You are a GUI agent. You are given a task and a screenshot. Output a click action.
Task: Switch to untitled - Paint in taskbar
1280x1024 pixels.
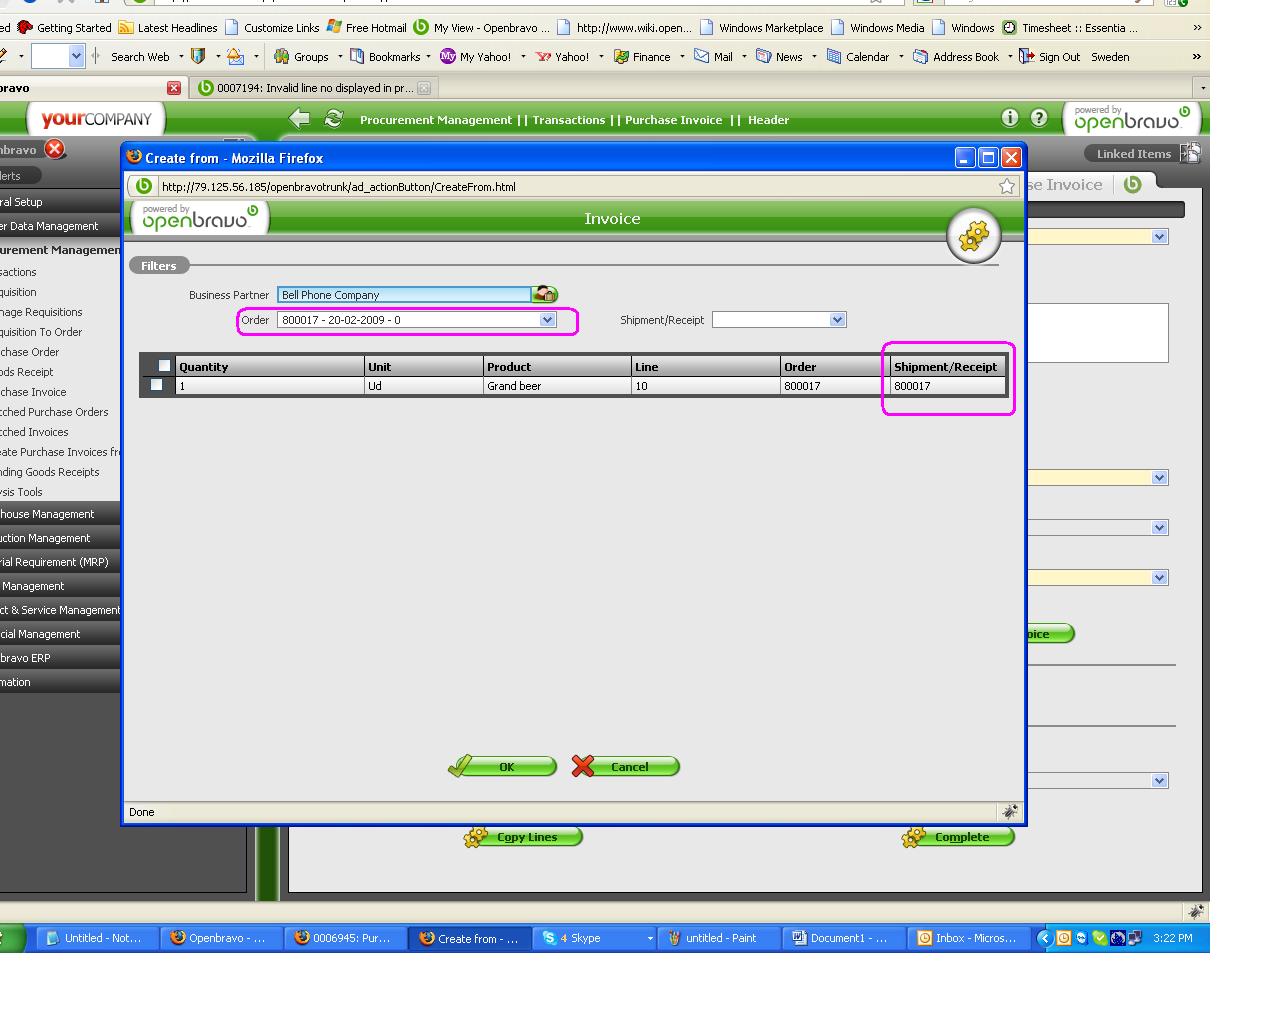coord(712,938)
